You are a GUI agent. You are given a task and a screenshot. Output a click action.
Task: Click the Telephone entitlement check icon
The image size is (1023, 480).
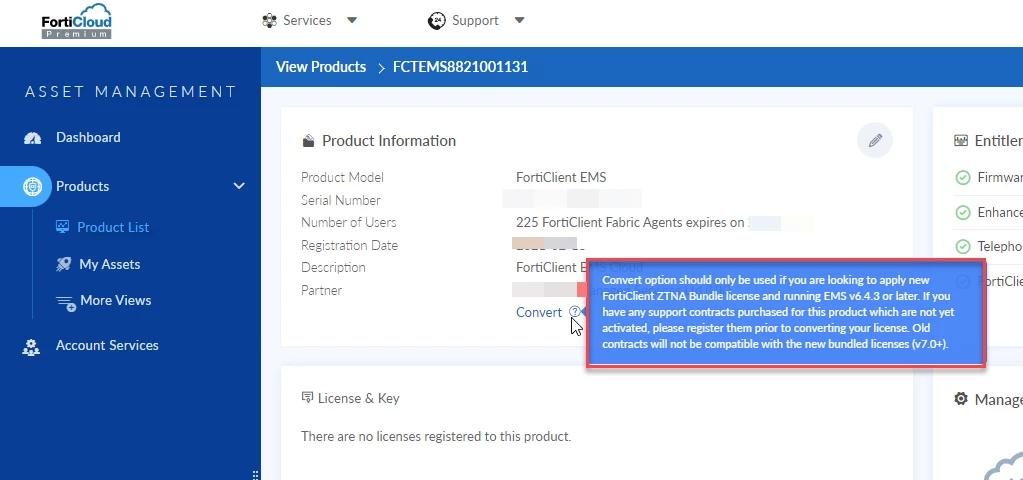(x=962, y=247)
